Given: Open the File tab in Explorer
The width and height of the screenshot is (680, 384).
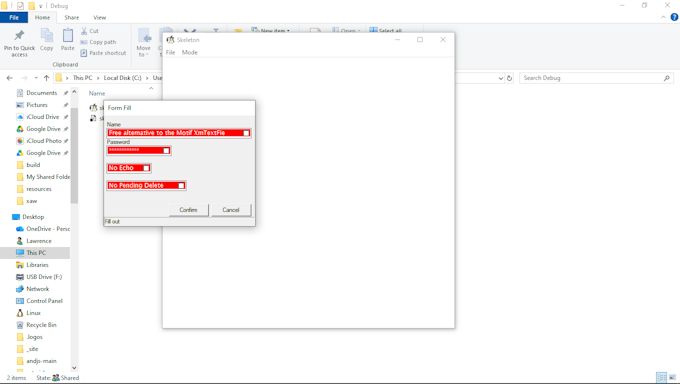Looking at the screenshot, I should point(14,18).
